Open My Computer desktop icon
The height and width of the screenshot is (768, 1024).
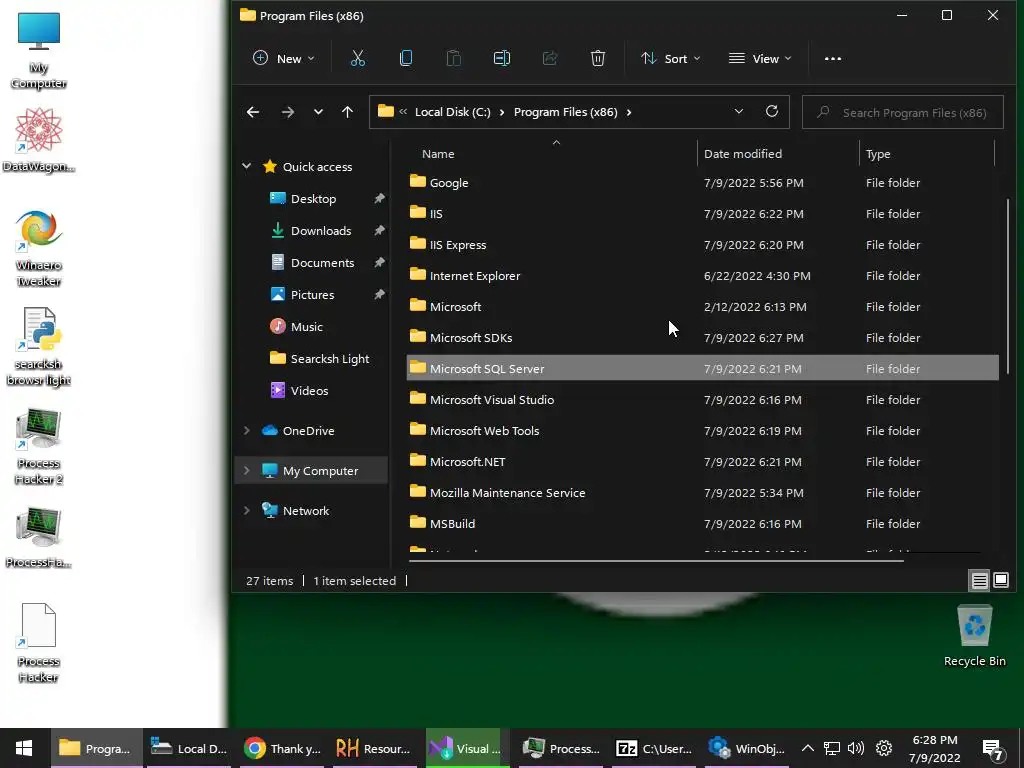click(x=39, y=50)
